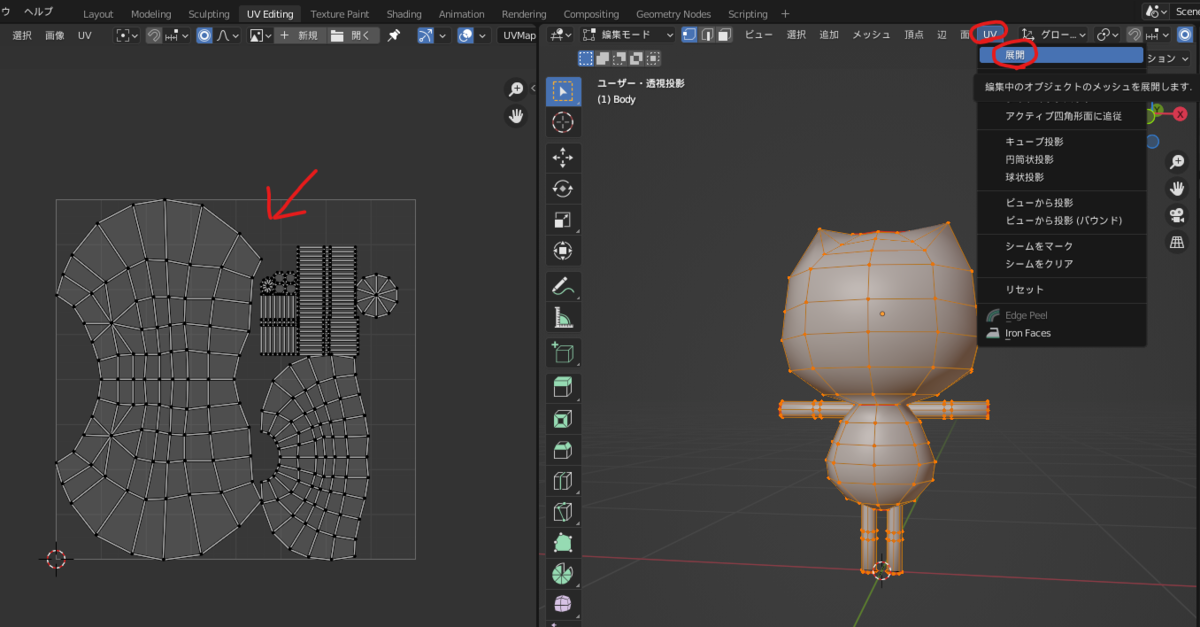The image size is (1200, 627).
Task: Open the image browse dropdown in UV editor
Action: [260, 35]
